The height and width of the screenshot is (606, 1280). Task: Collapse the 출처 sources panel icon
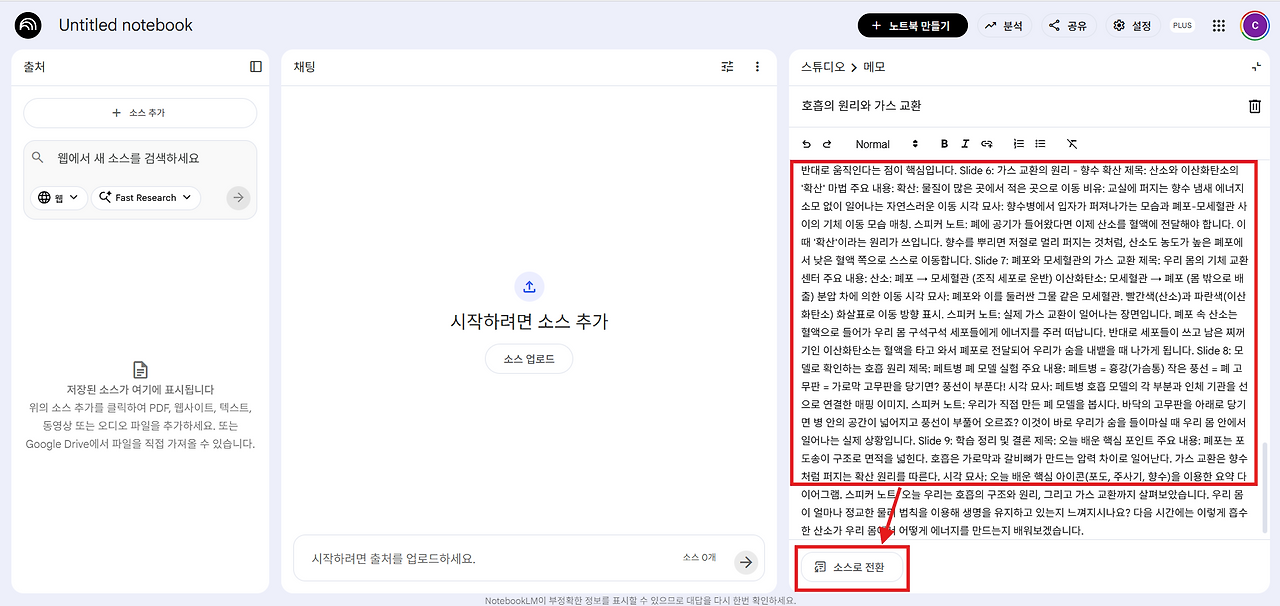(x=256, y=67)
